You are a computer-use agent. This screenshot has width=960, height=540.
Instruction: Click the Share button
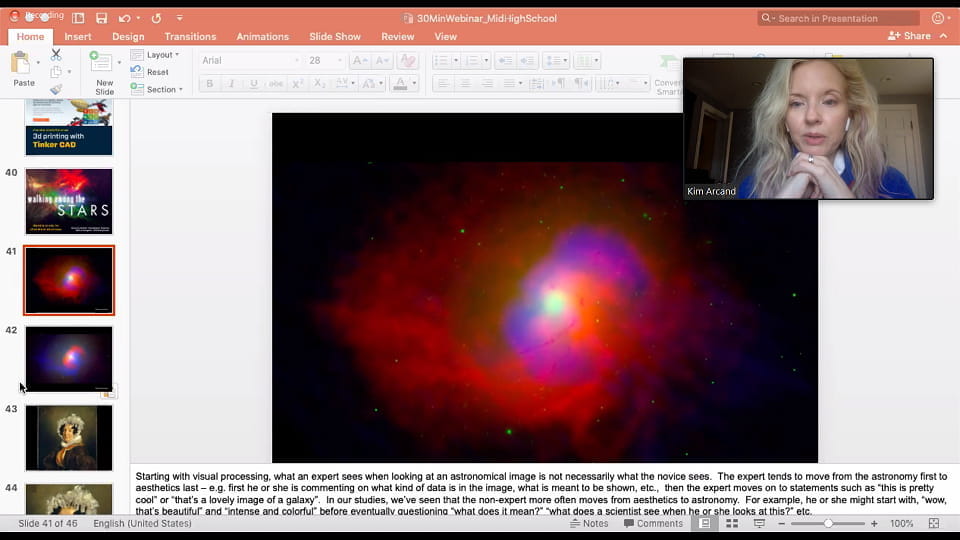coord(909,36)
